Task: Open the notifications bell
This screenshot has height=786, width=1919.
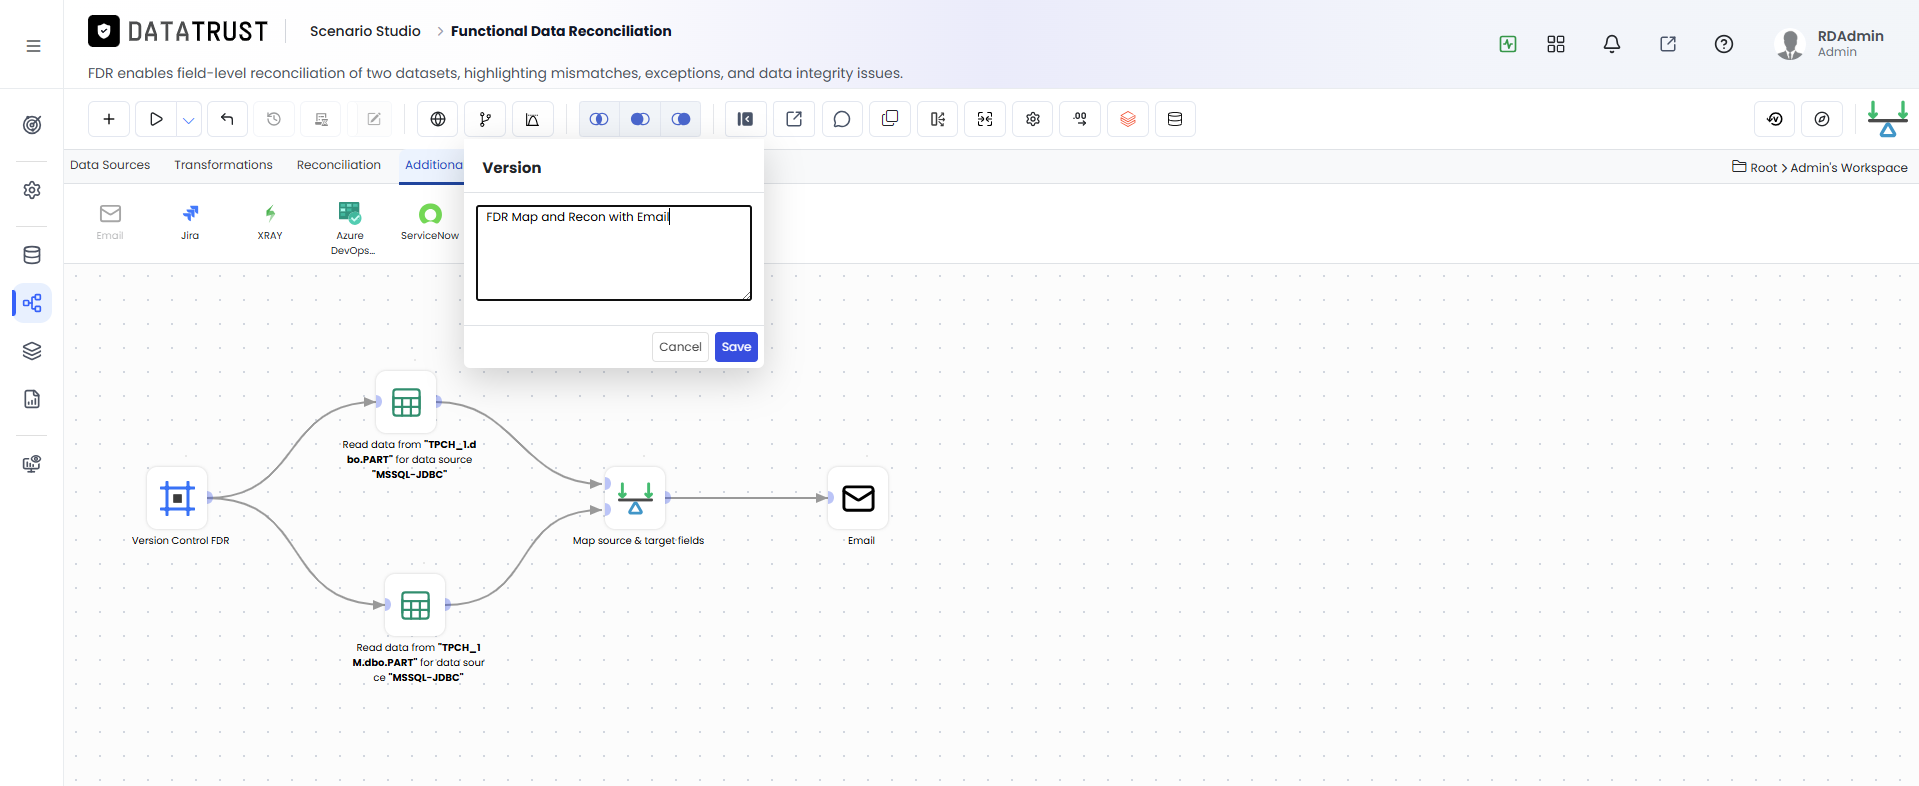Action: click(x=1612, y=44)
